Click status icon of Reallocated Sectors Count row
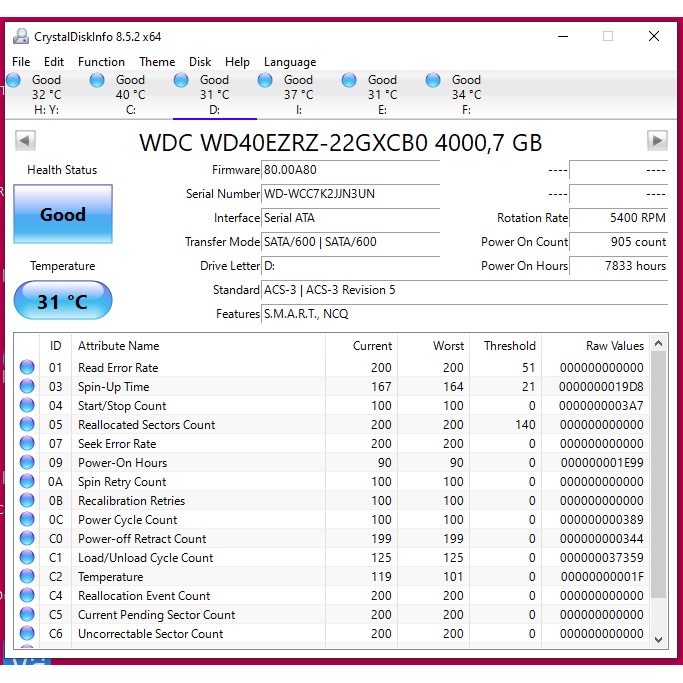The height and width of the screenshot is (683, 683). click(x=27, y=424)
